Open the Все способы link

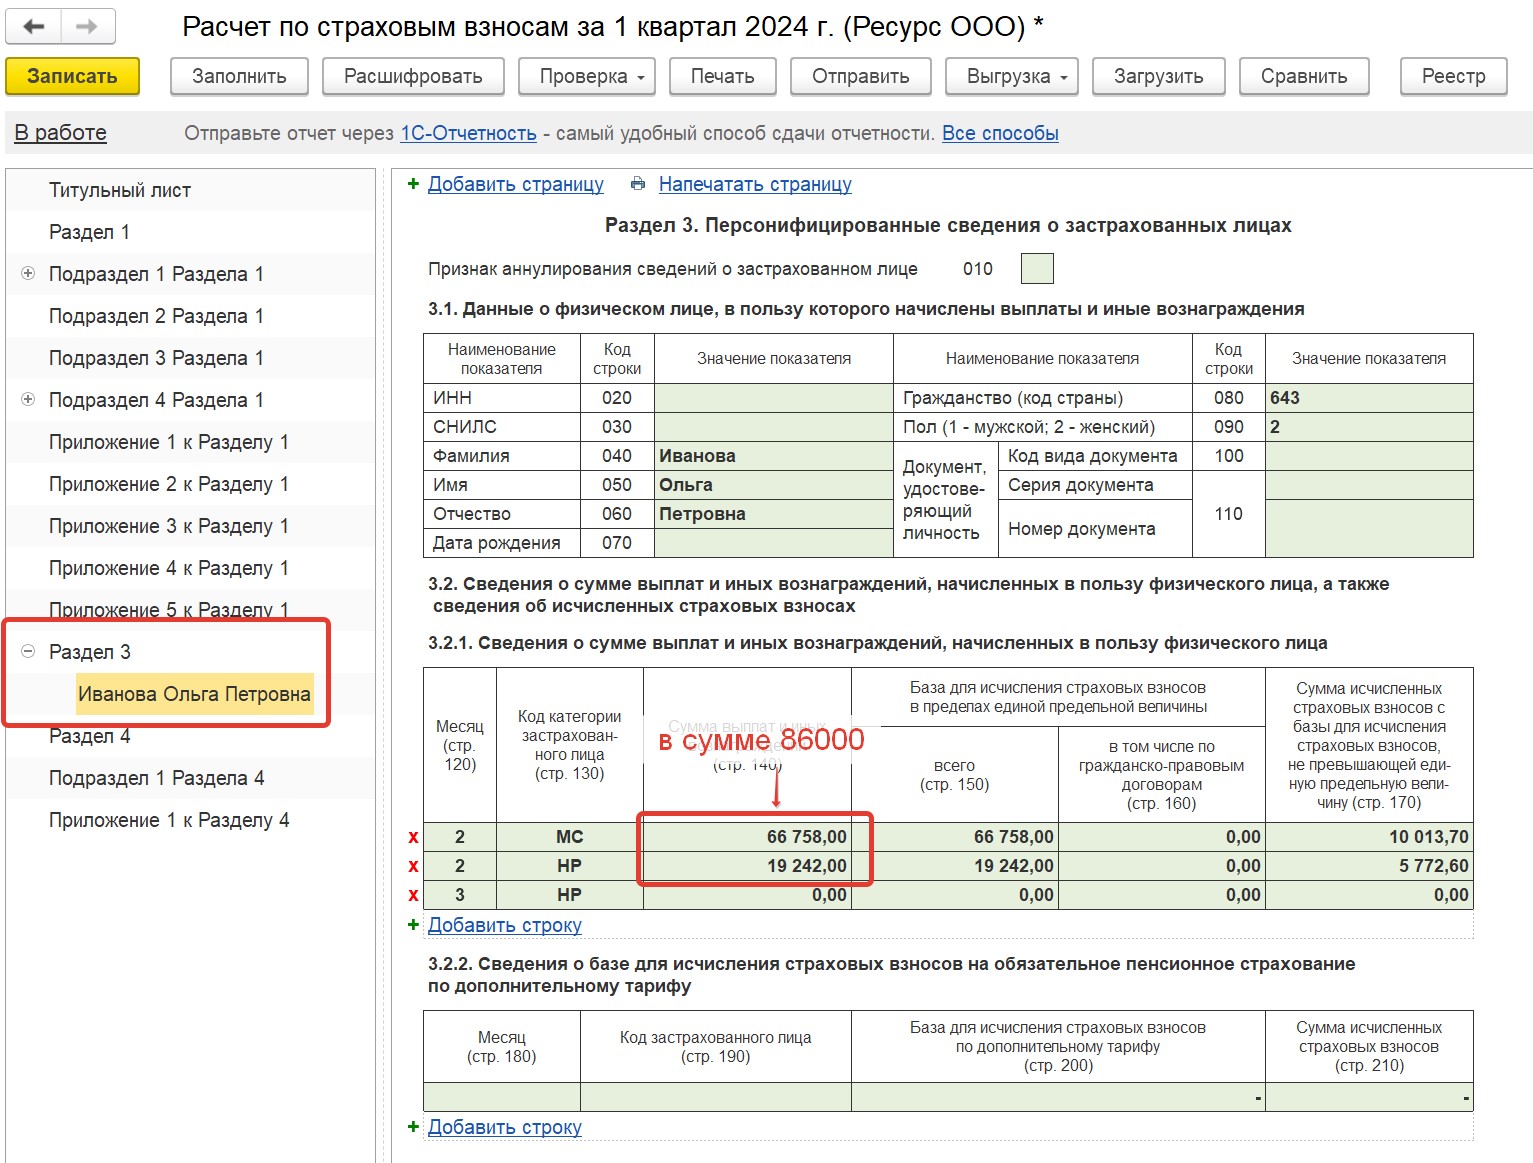[x=1000, y=133]
